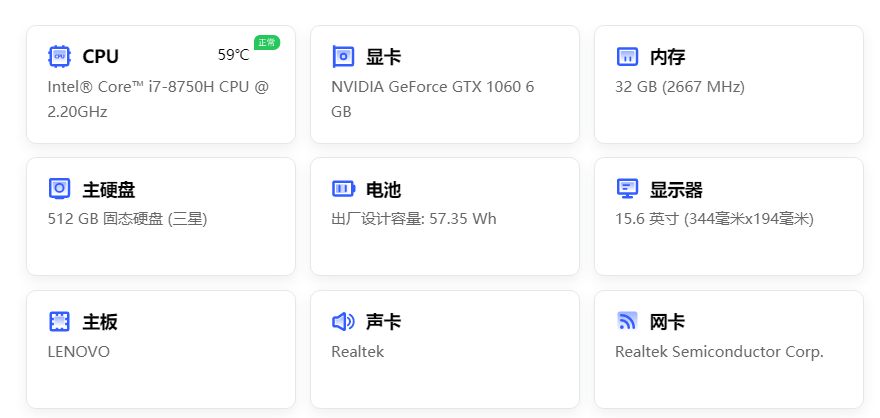Viewport: 880px width, 418px height.
Task: Select the Realtek Semiconductor Corp. text
Action: point(719,352)
